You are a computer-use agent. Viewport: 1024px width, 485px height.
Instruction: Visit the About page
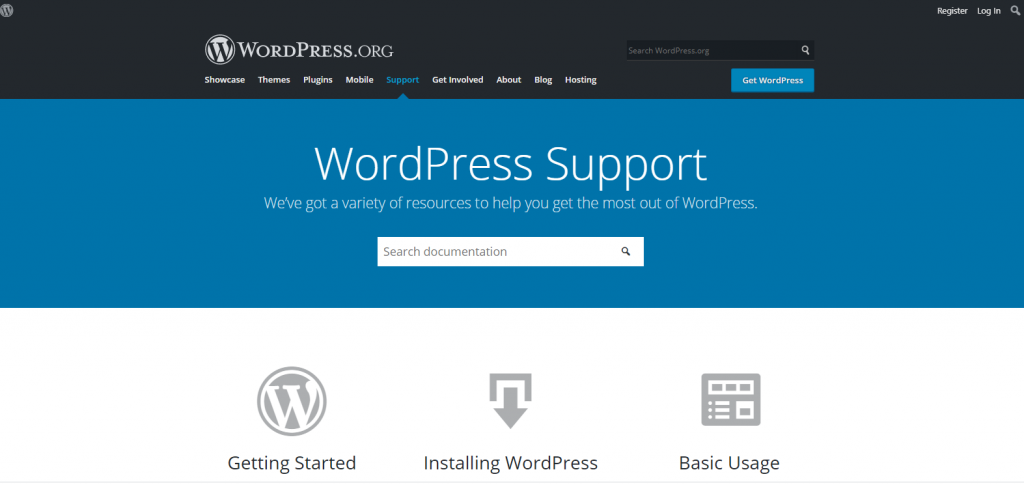coord(509,80)
